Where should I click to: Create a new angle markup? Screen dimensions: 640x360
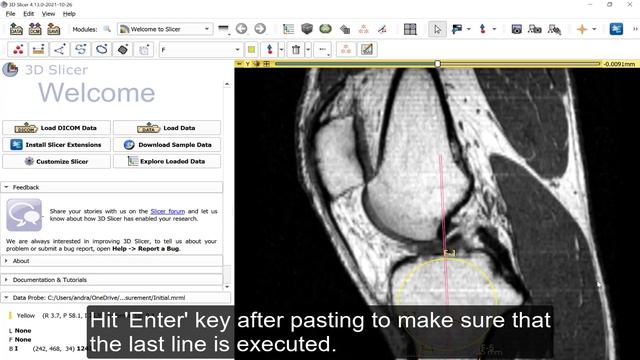pyautogui.click(x=60, y=50)
